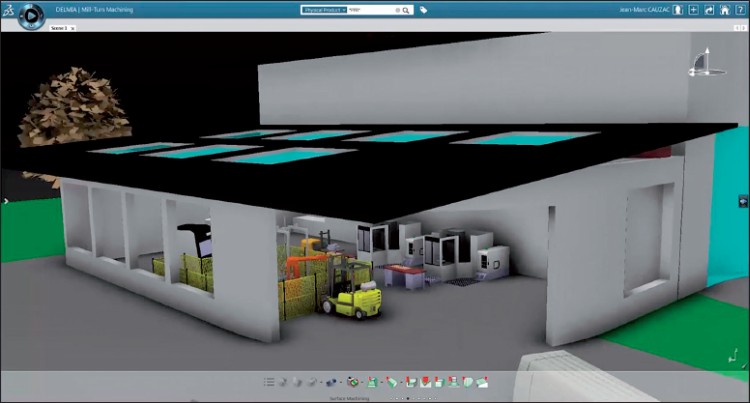
Task: Click the blue tool icon in action bar
Action: coord(332,381)
